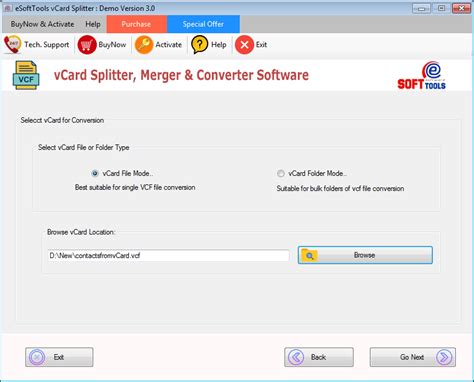This screenshot has width=474, height=382.
Task: Click the eSoftTools logo
Action: click(x=422, y=76)
